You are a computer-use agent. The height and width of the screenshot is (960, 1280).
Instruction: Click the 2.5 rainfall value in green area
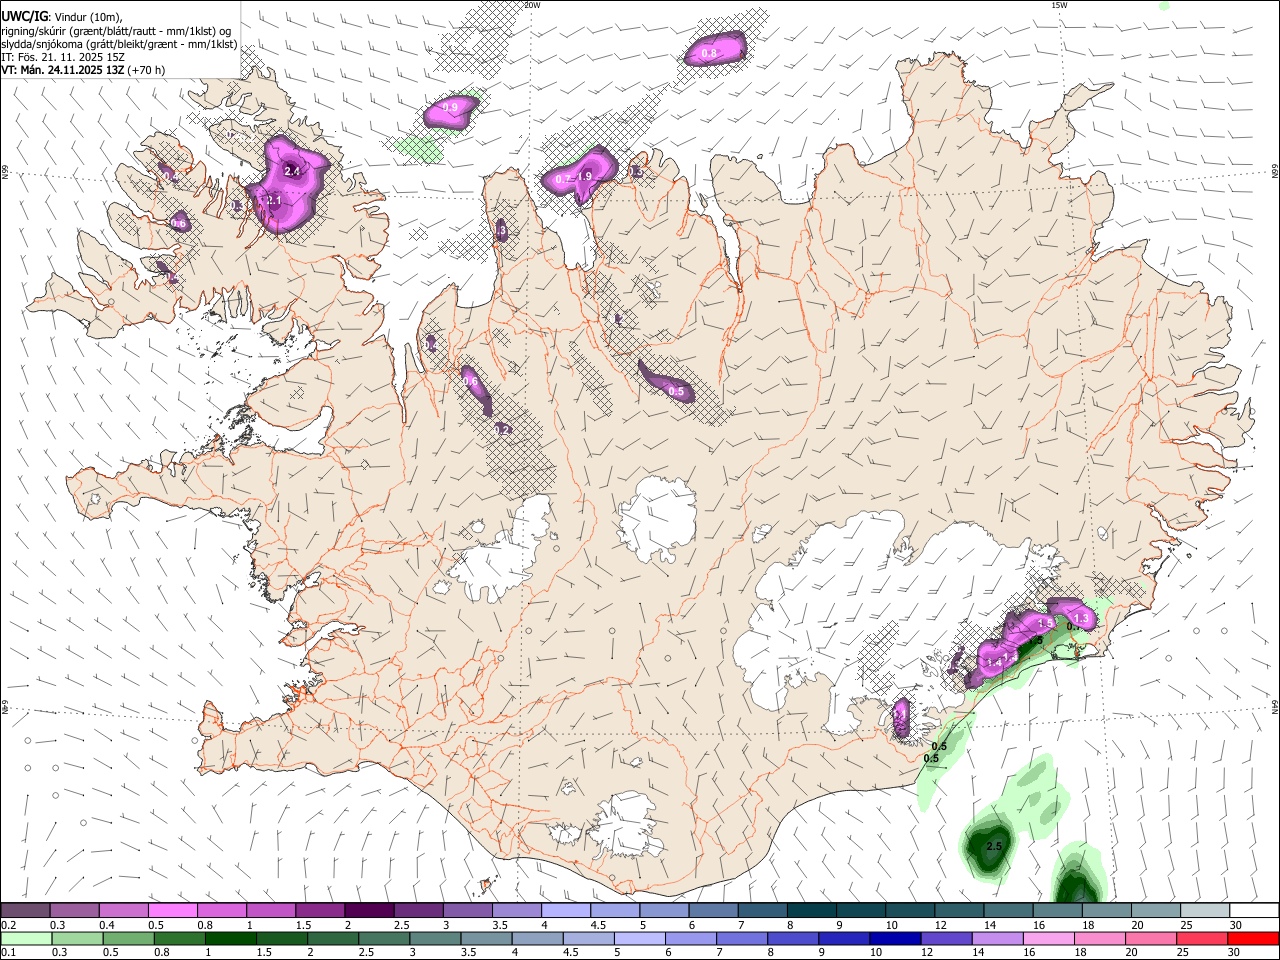(994, 846)
